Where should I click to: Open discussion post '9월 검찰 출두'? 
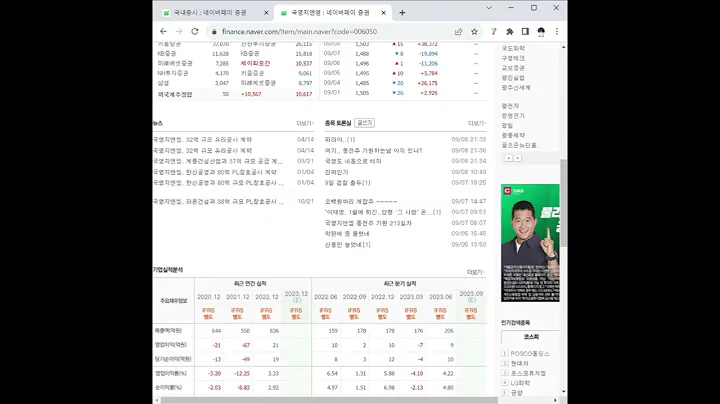coord(347,183)
